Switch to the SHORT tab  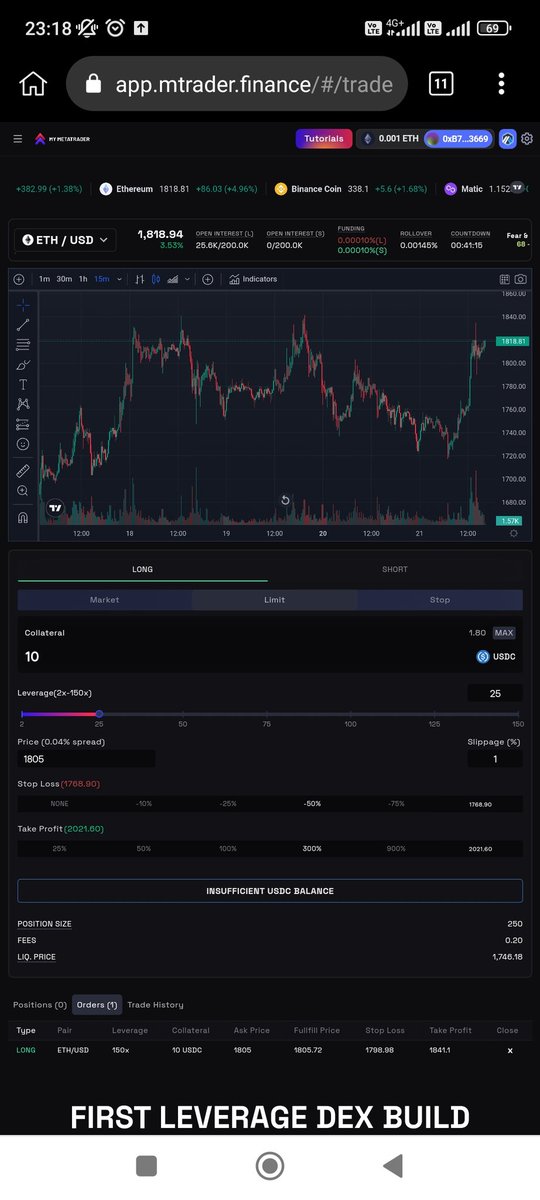tap(395, 569)
